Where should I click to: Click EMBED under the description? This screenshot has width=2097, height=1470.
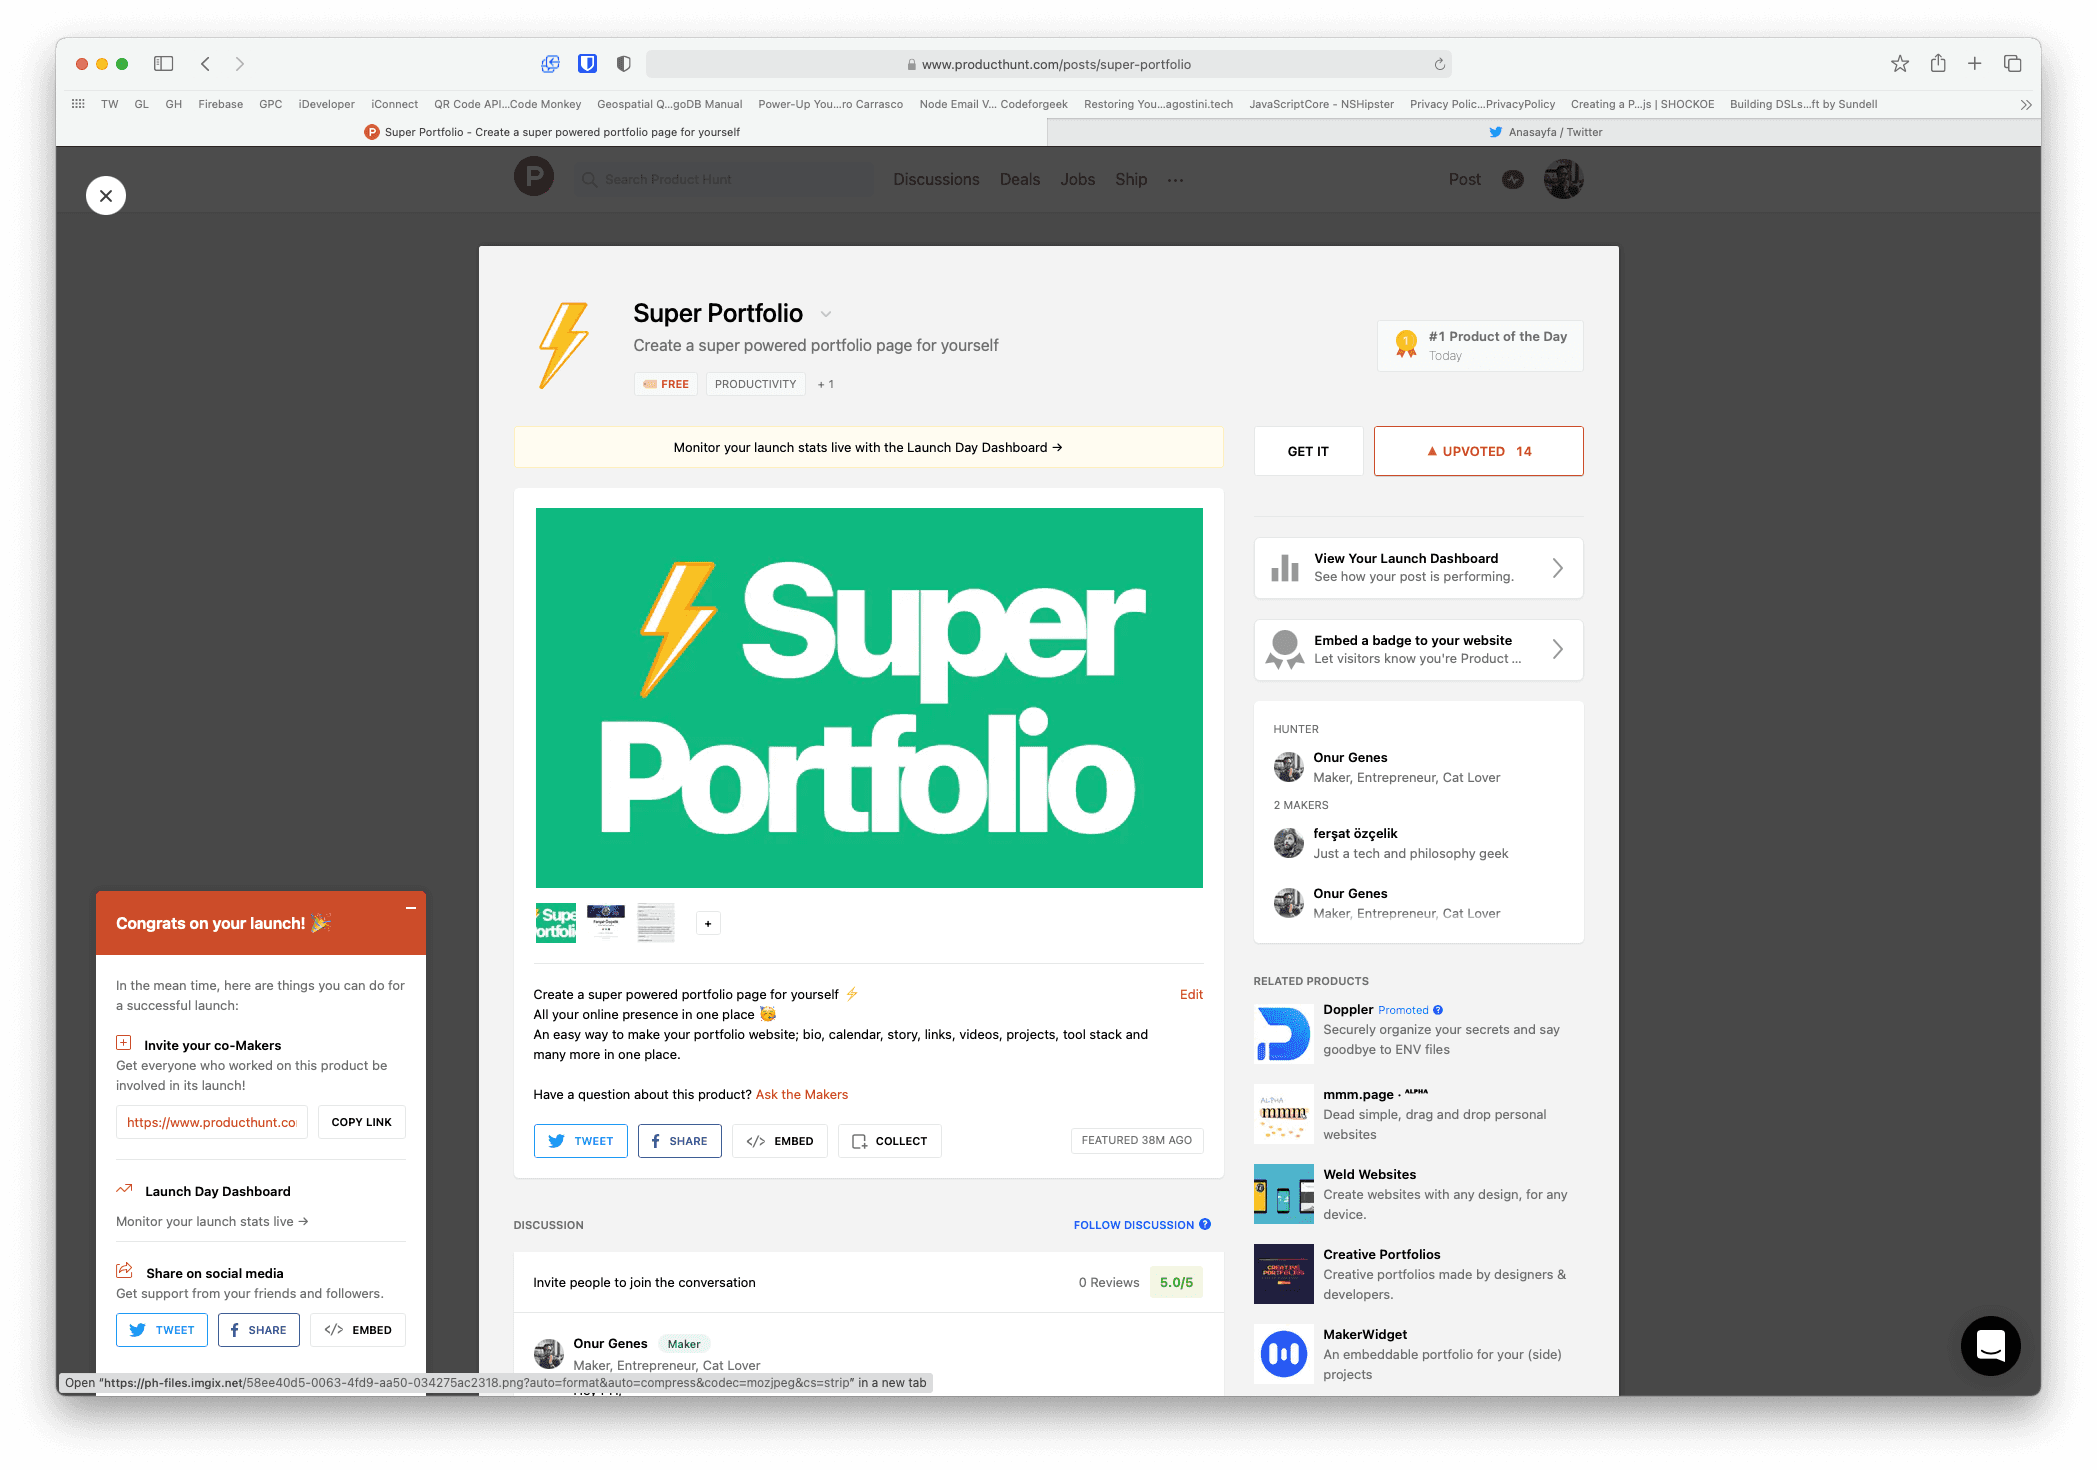[780, 1141]
